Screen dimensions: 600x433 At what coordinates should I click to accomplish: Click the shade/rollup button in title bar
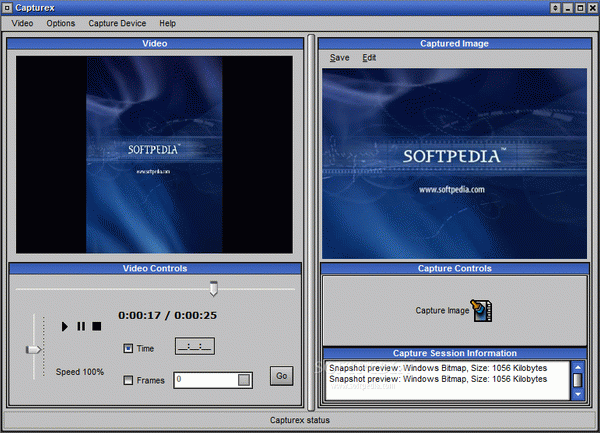tap(555, 8)
